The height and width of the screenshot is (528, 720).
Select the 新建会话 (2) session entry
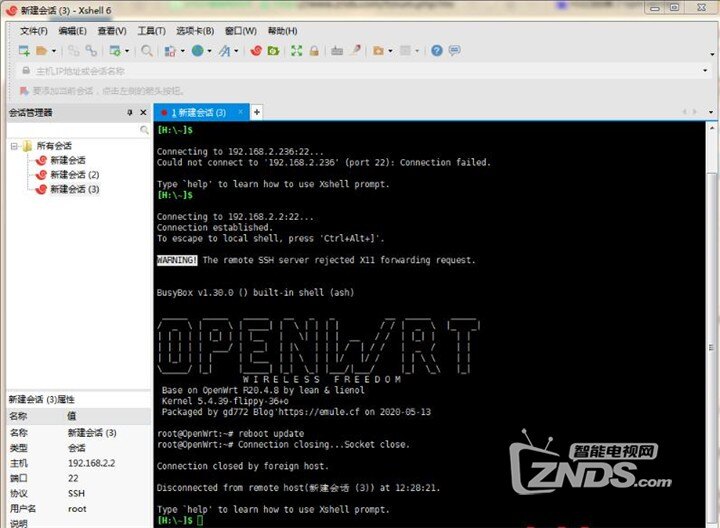[74, 175]
